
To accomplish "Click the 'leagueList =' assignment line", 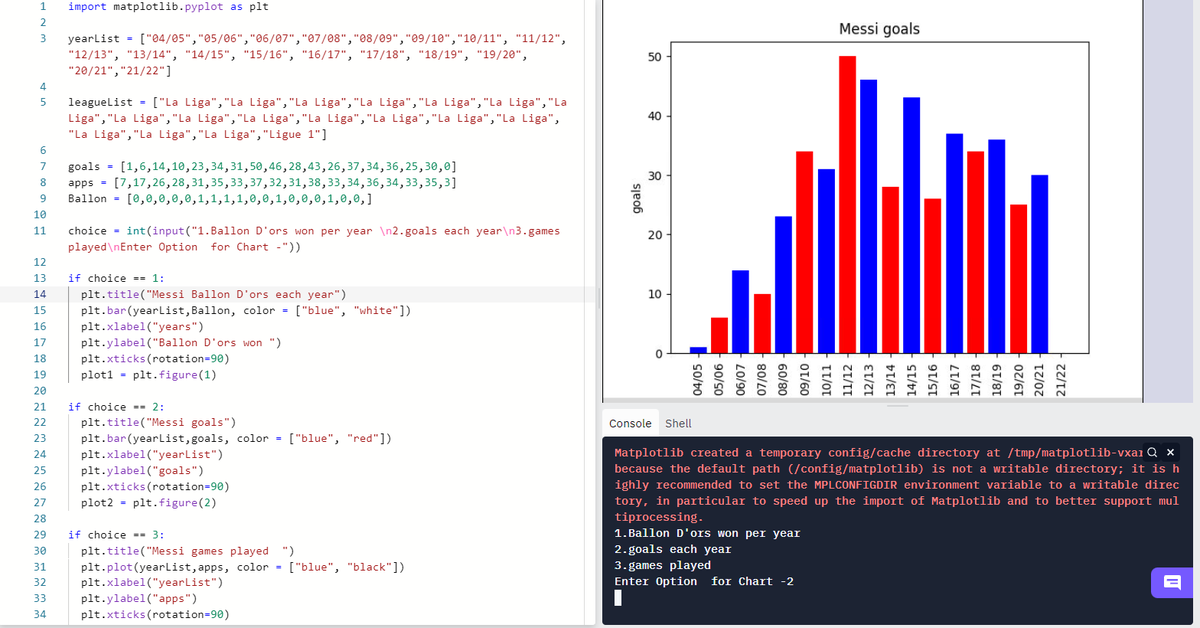I will [317, 118].
